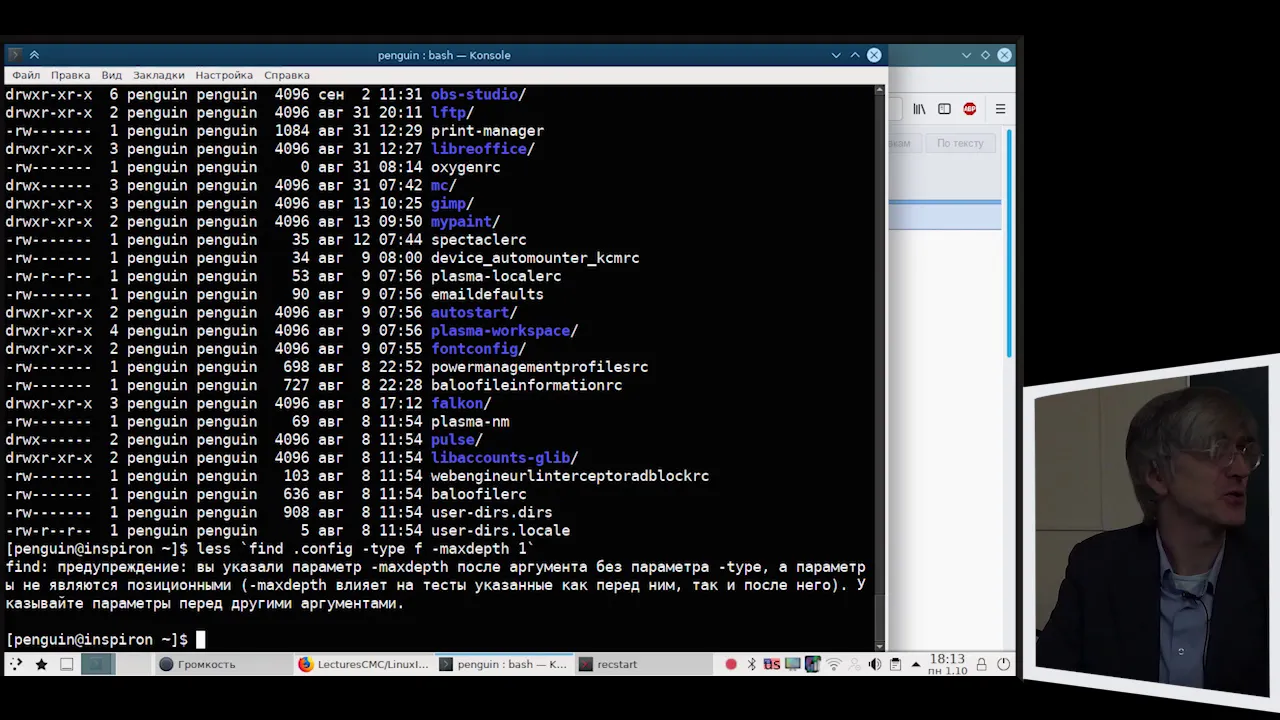Expand hidden tray icons arrow
The image size is (1280, 720).
click(915, 664)
